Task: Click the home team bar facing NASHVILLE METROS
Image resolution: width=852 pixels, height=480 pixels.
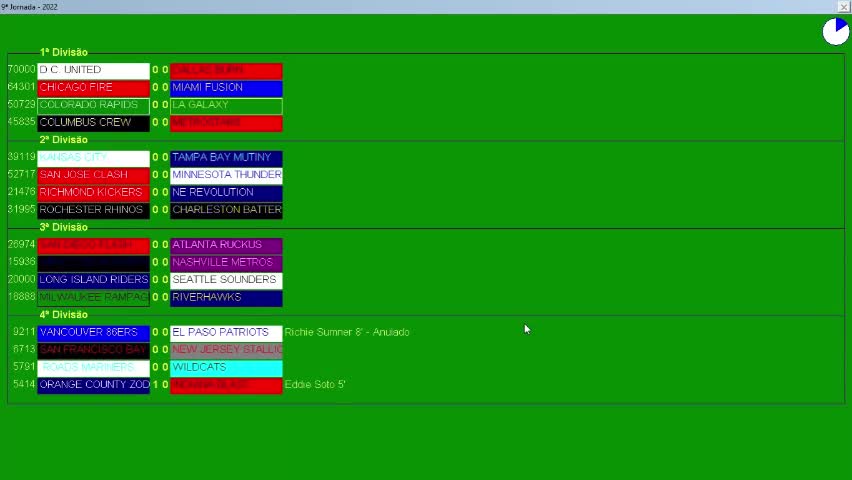Action: [x=93, y=263]
